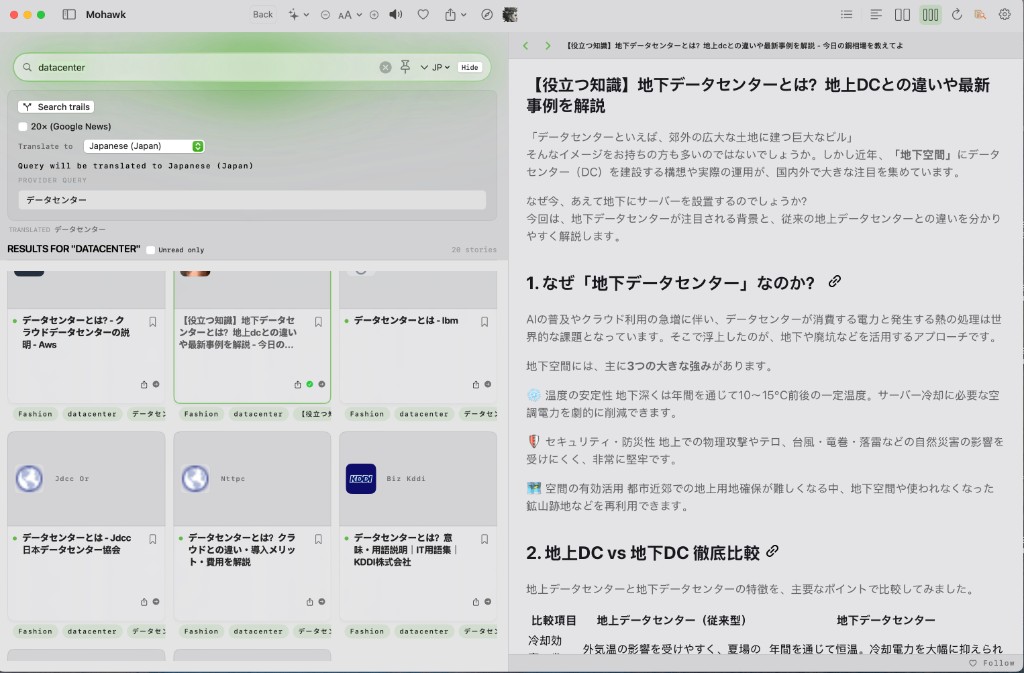Open Translate to Japanese (Japan) dropdown
1024x673 pixels.
(x=144, y=146)
